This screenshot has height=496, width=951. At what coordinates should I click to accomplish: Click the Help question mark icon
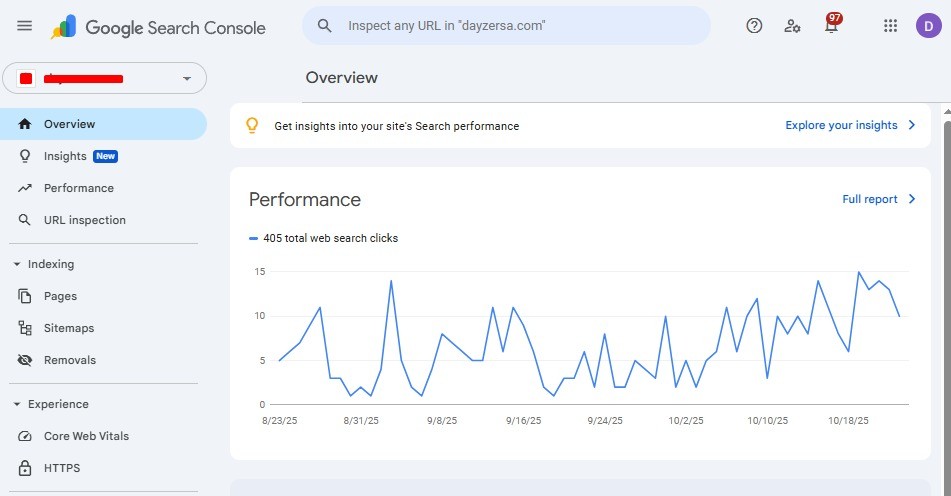point(754,26)
